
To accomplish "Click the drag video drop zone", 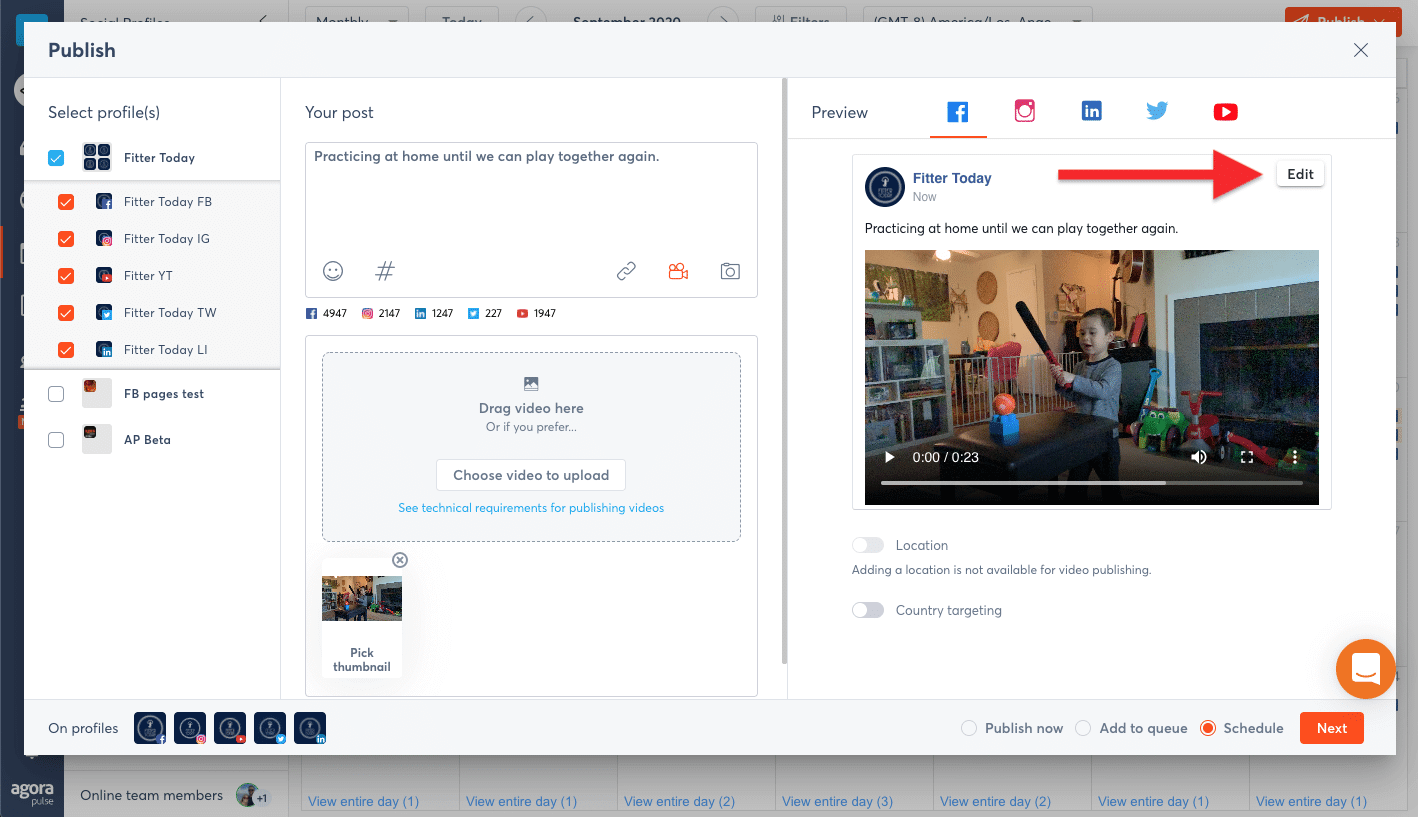I will click(531, 446).
